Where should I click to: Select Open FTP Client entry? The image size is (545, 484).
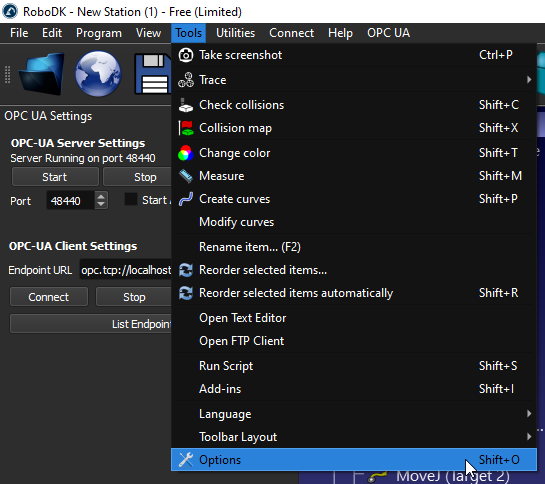(354, 341)
